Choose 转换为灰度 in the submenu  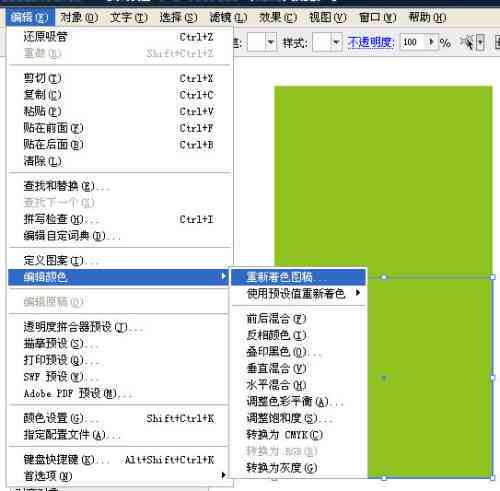click(x=299, y=468)
